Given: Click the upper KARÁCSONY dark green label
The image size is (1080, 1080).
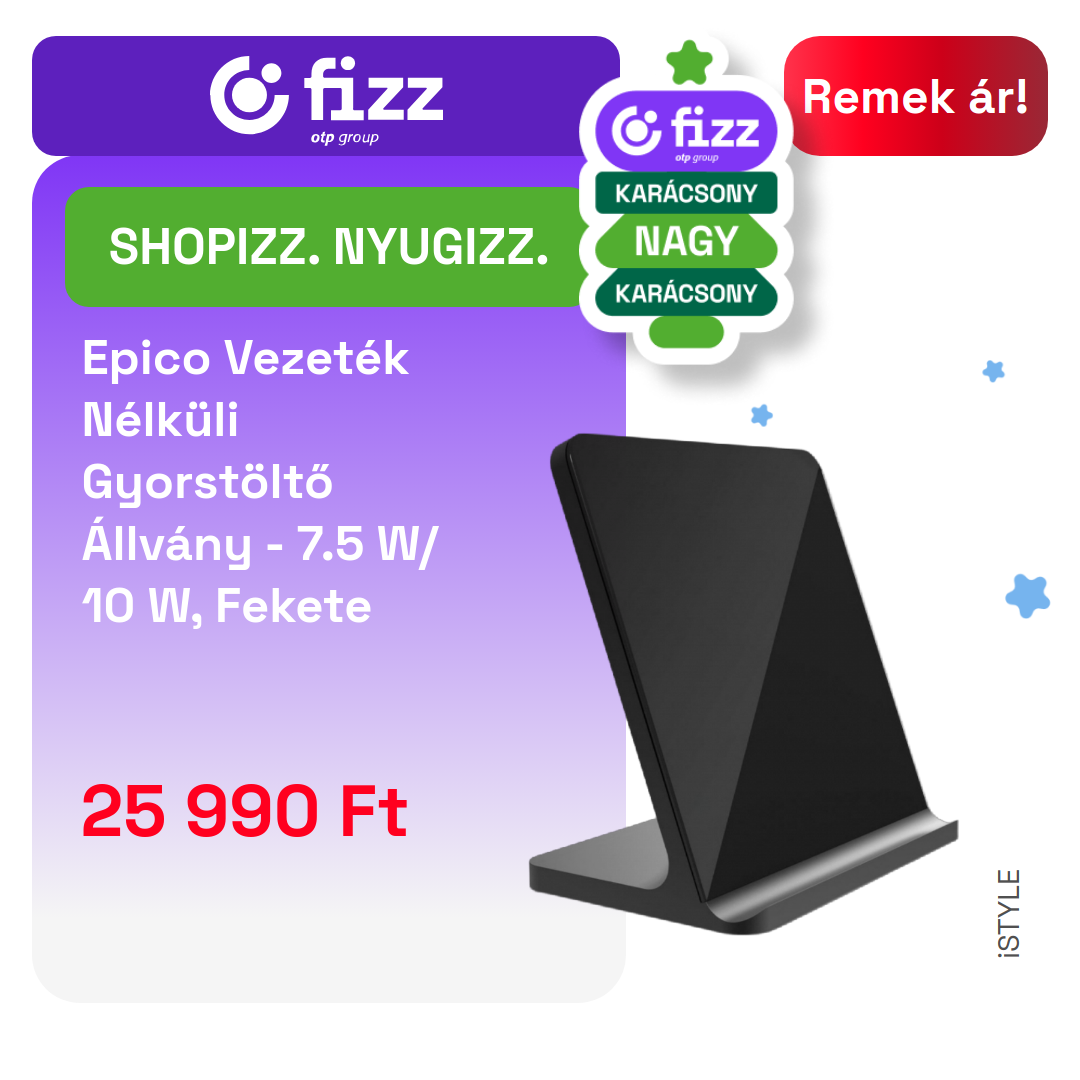Looking at the screenshot, I should [686, 193].
